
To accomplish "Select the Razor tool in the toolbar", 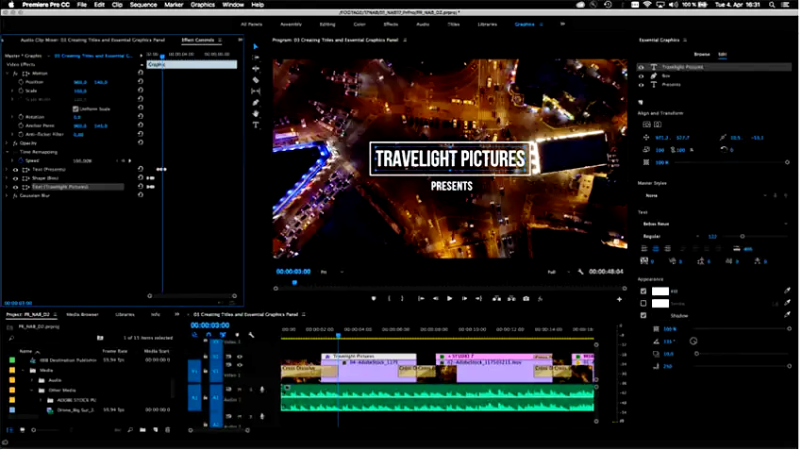I will [256, 80].
